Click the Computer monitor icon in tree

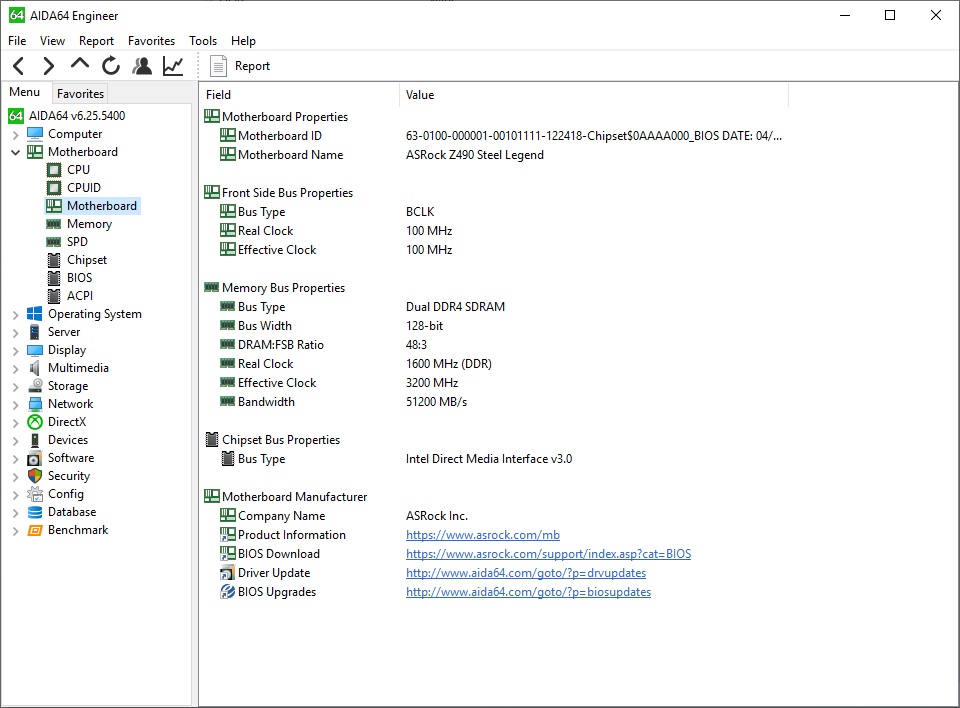[x=36, y=134]
